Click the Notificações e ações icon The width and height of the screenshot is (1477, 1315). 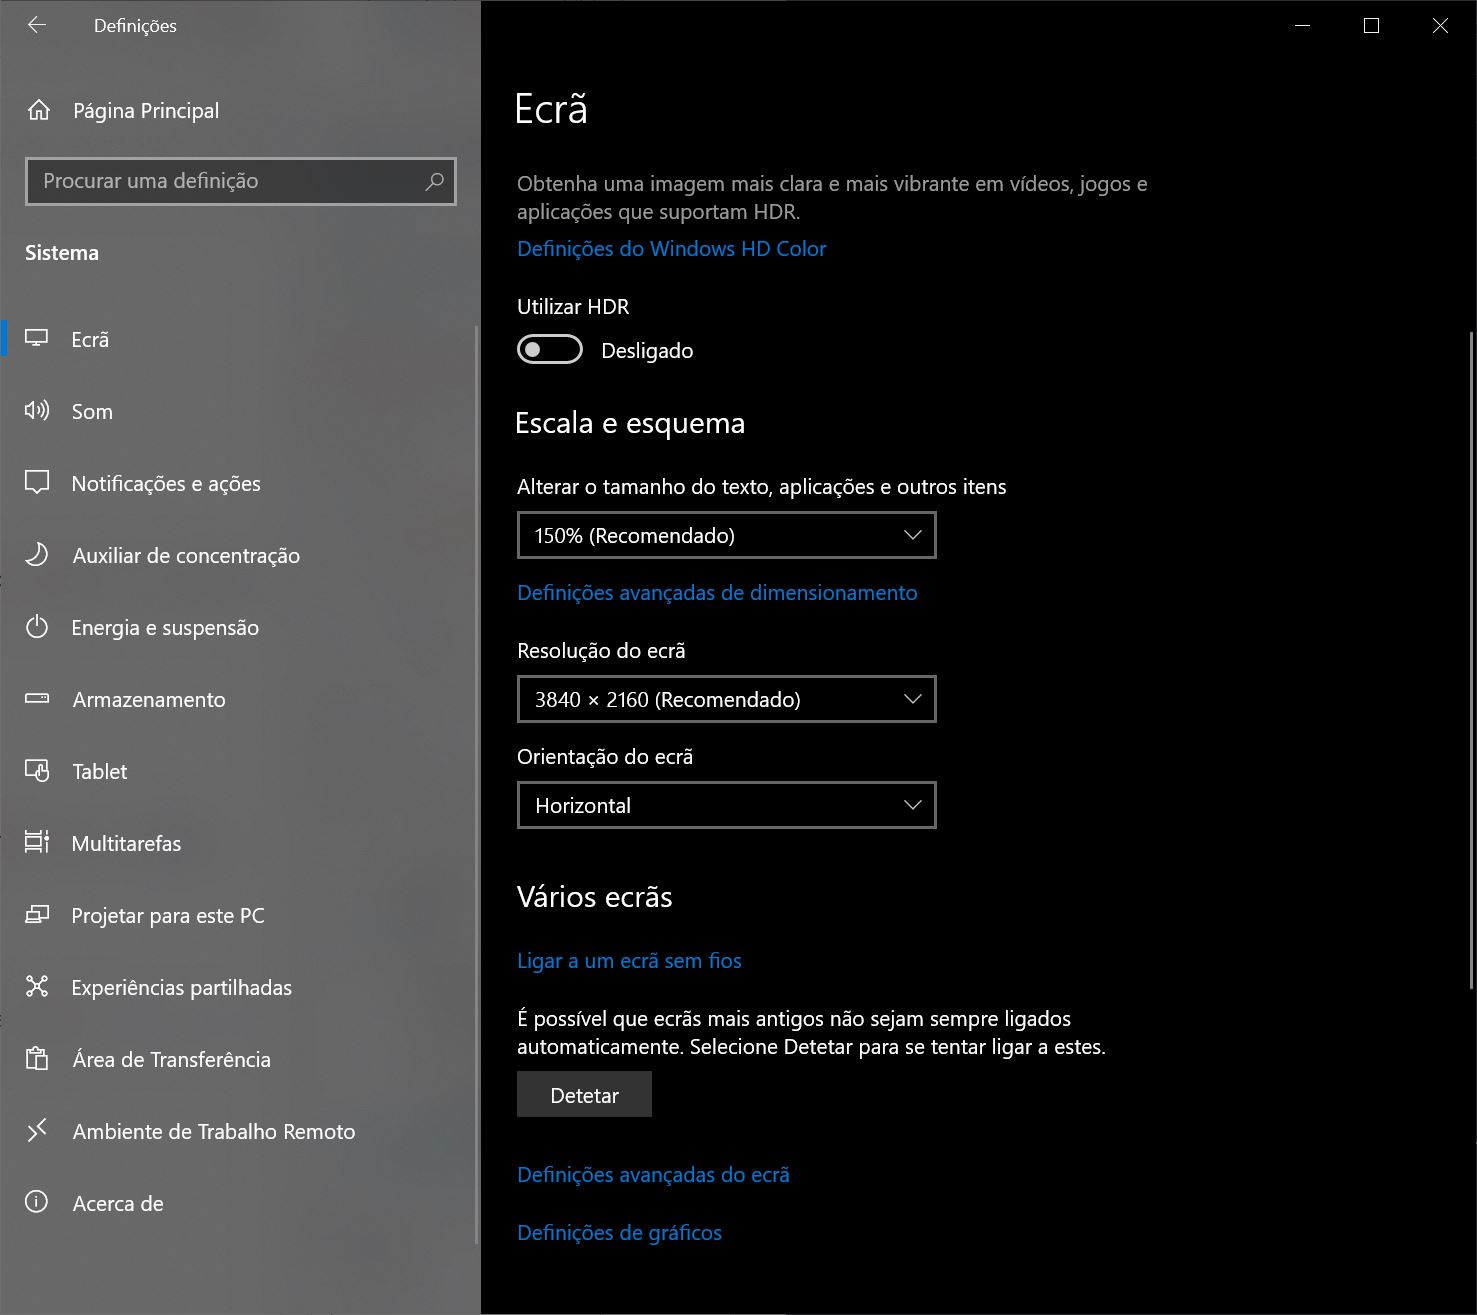(x=37, y=483)
